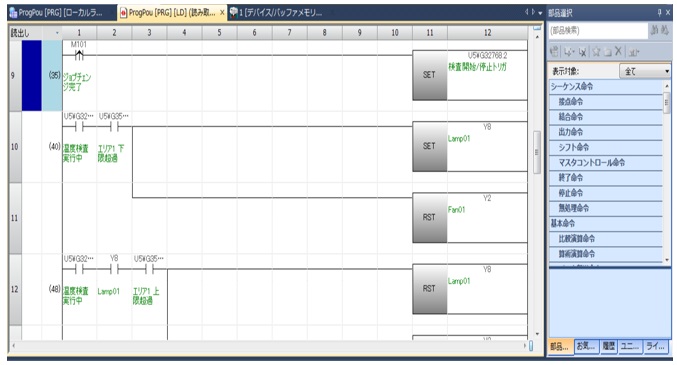Open the editor tab list dropdown arrow

tap(540, 13)
